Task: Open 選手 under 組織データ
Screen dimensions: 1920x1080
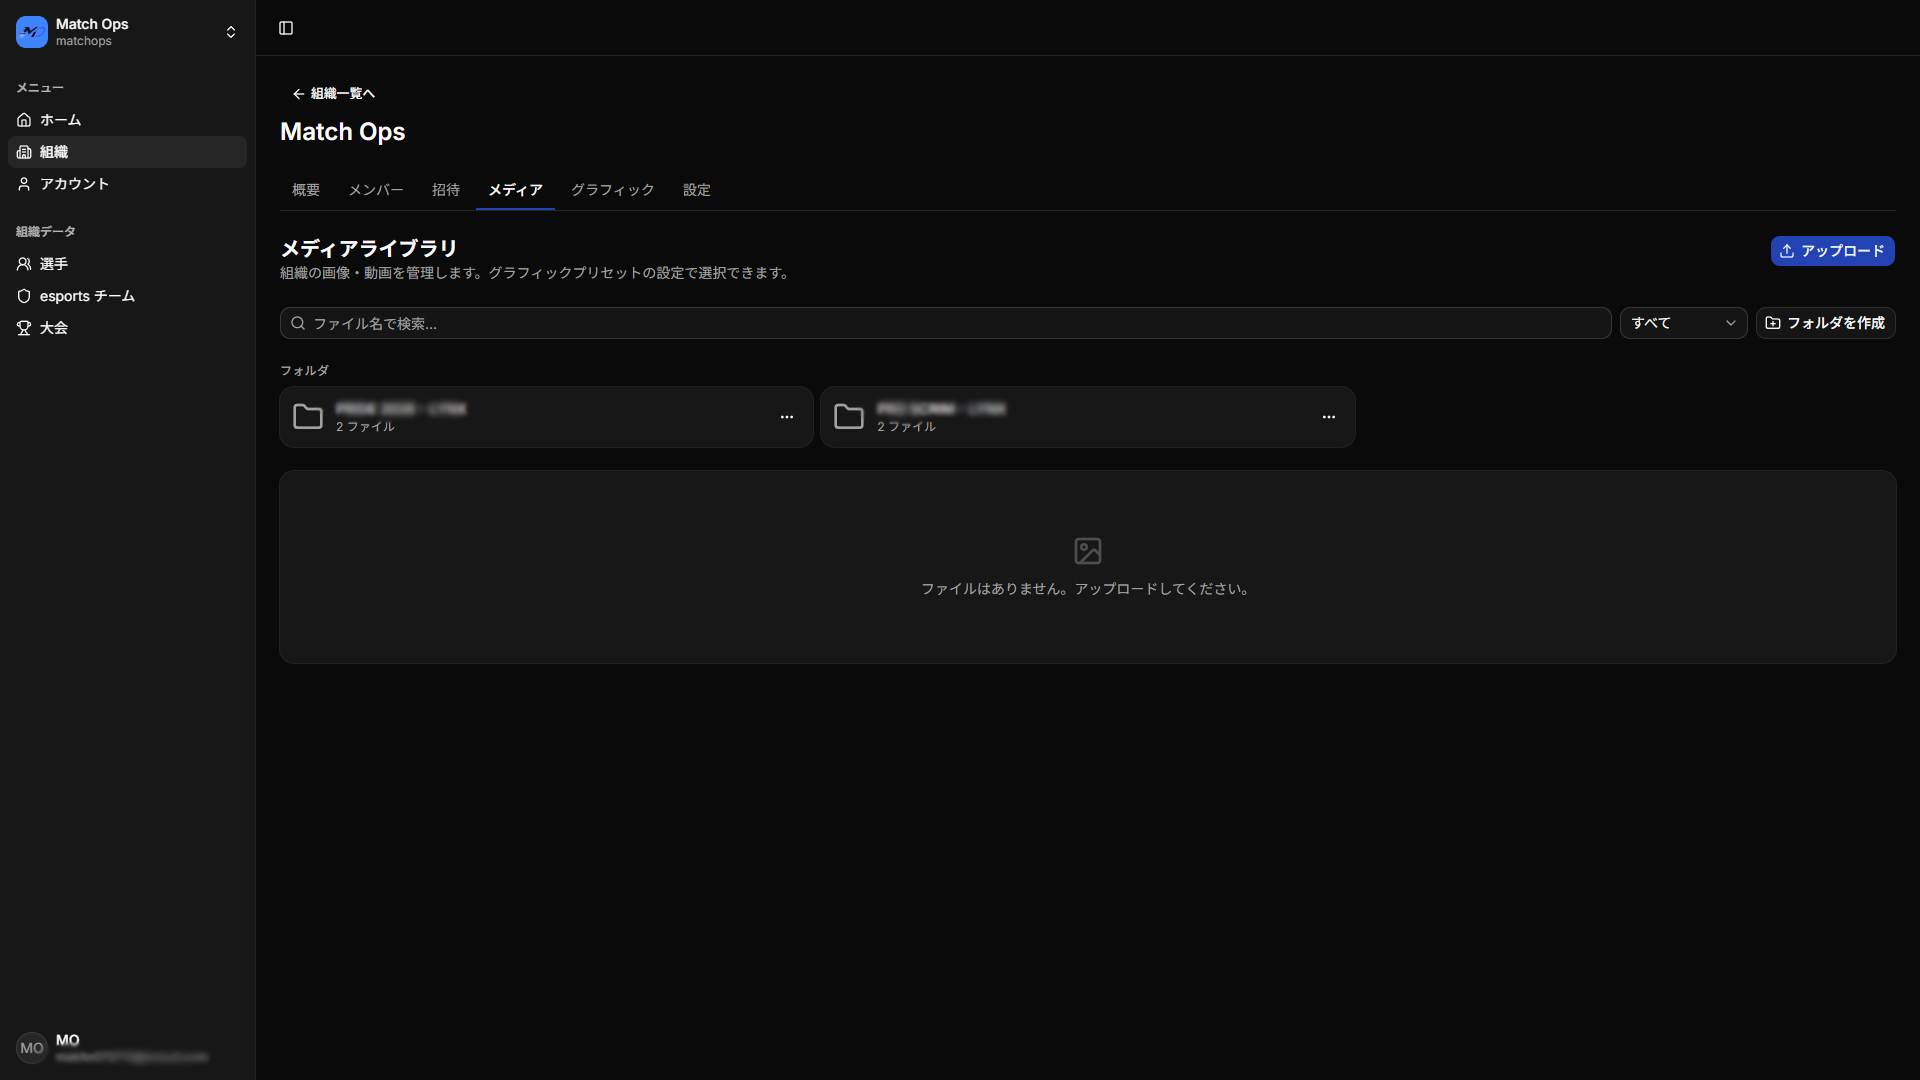Action: [127, 264]
